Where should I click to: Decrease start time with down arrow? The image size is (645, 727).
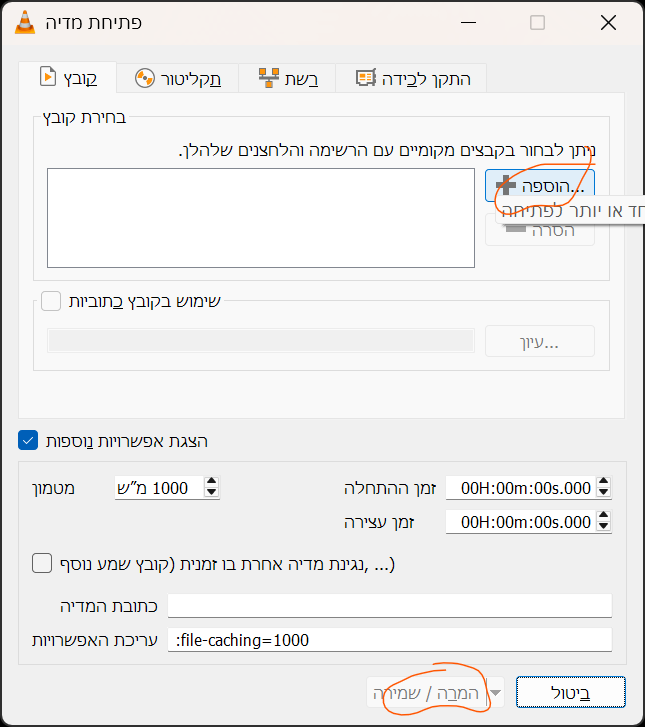pyautogui.click(x=603, y=492)
